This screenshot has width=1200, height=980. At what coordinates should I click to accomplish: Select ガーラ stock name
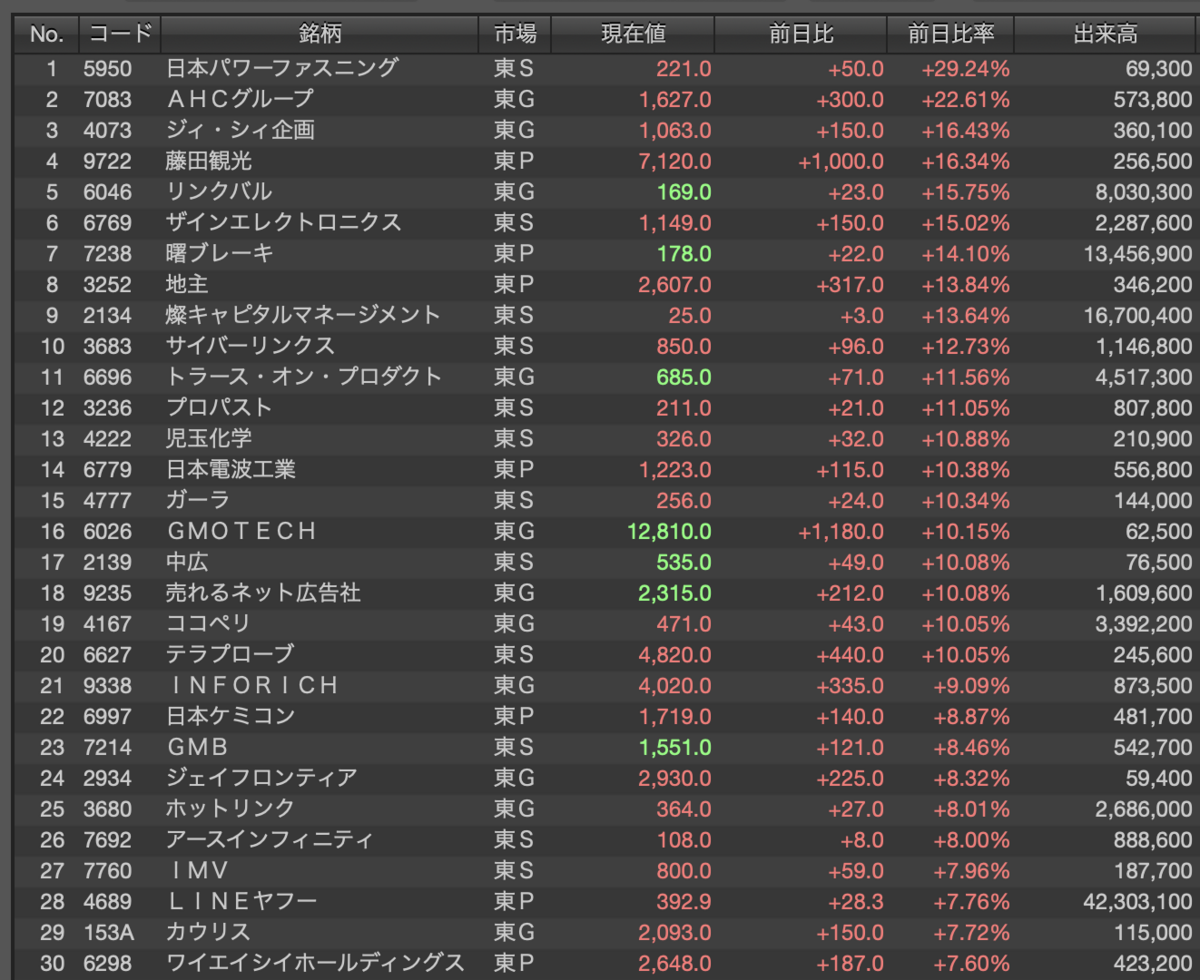point(198,500)
